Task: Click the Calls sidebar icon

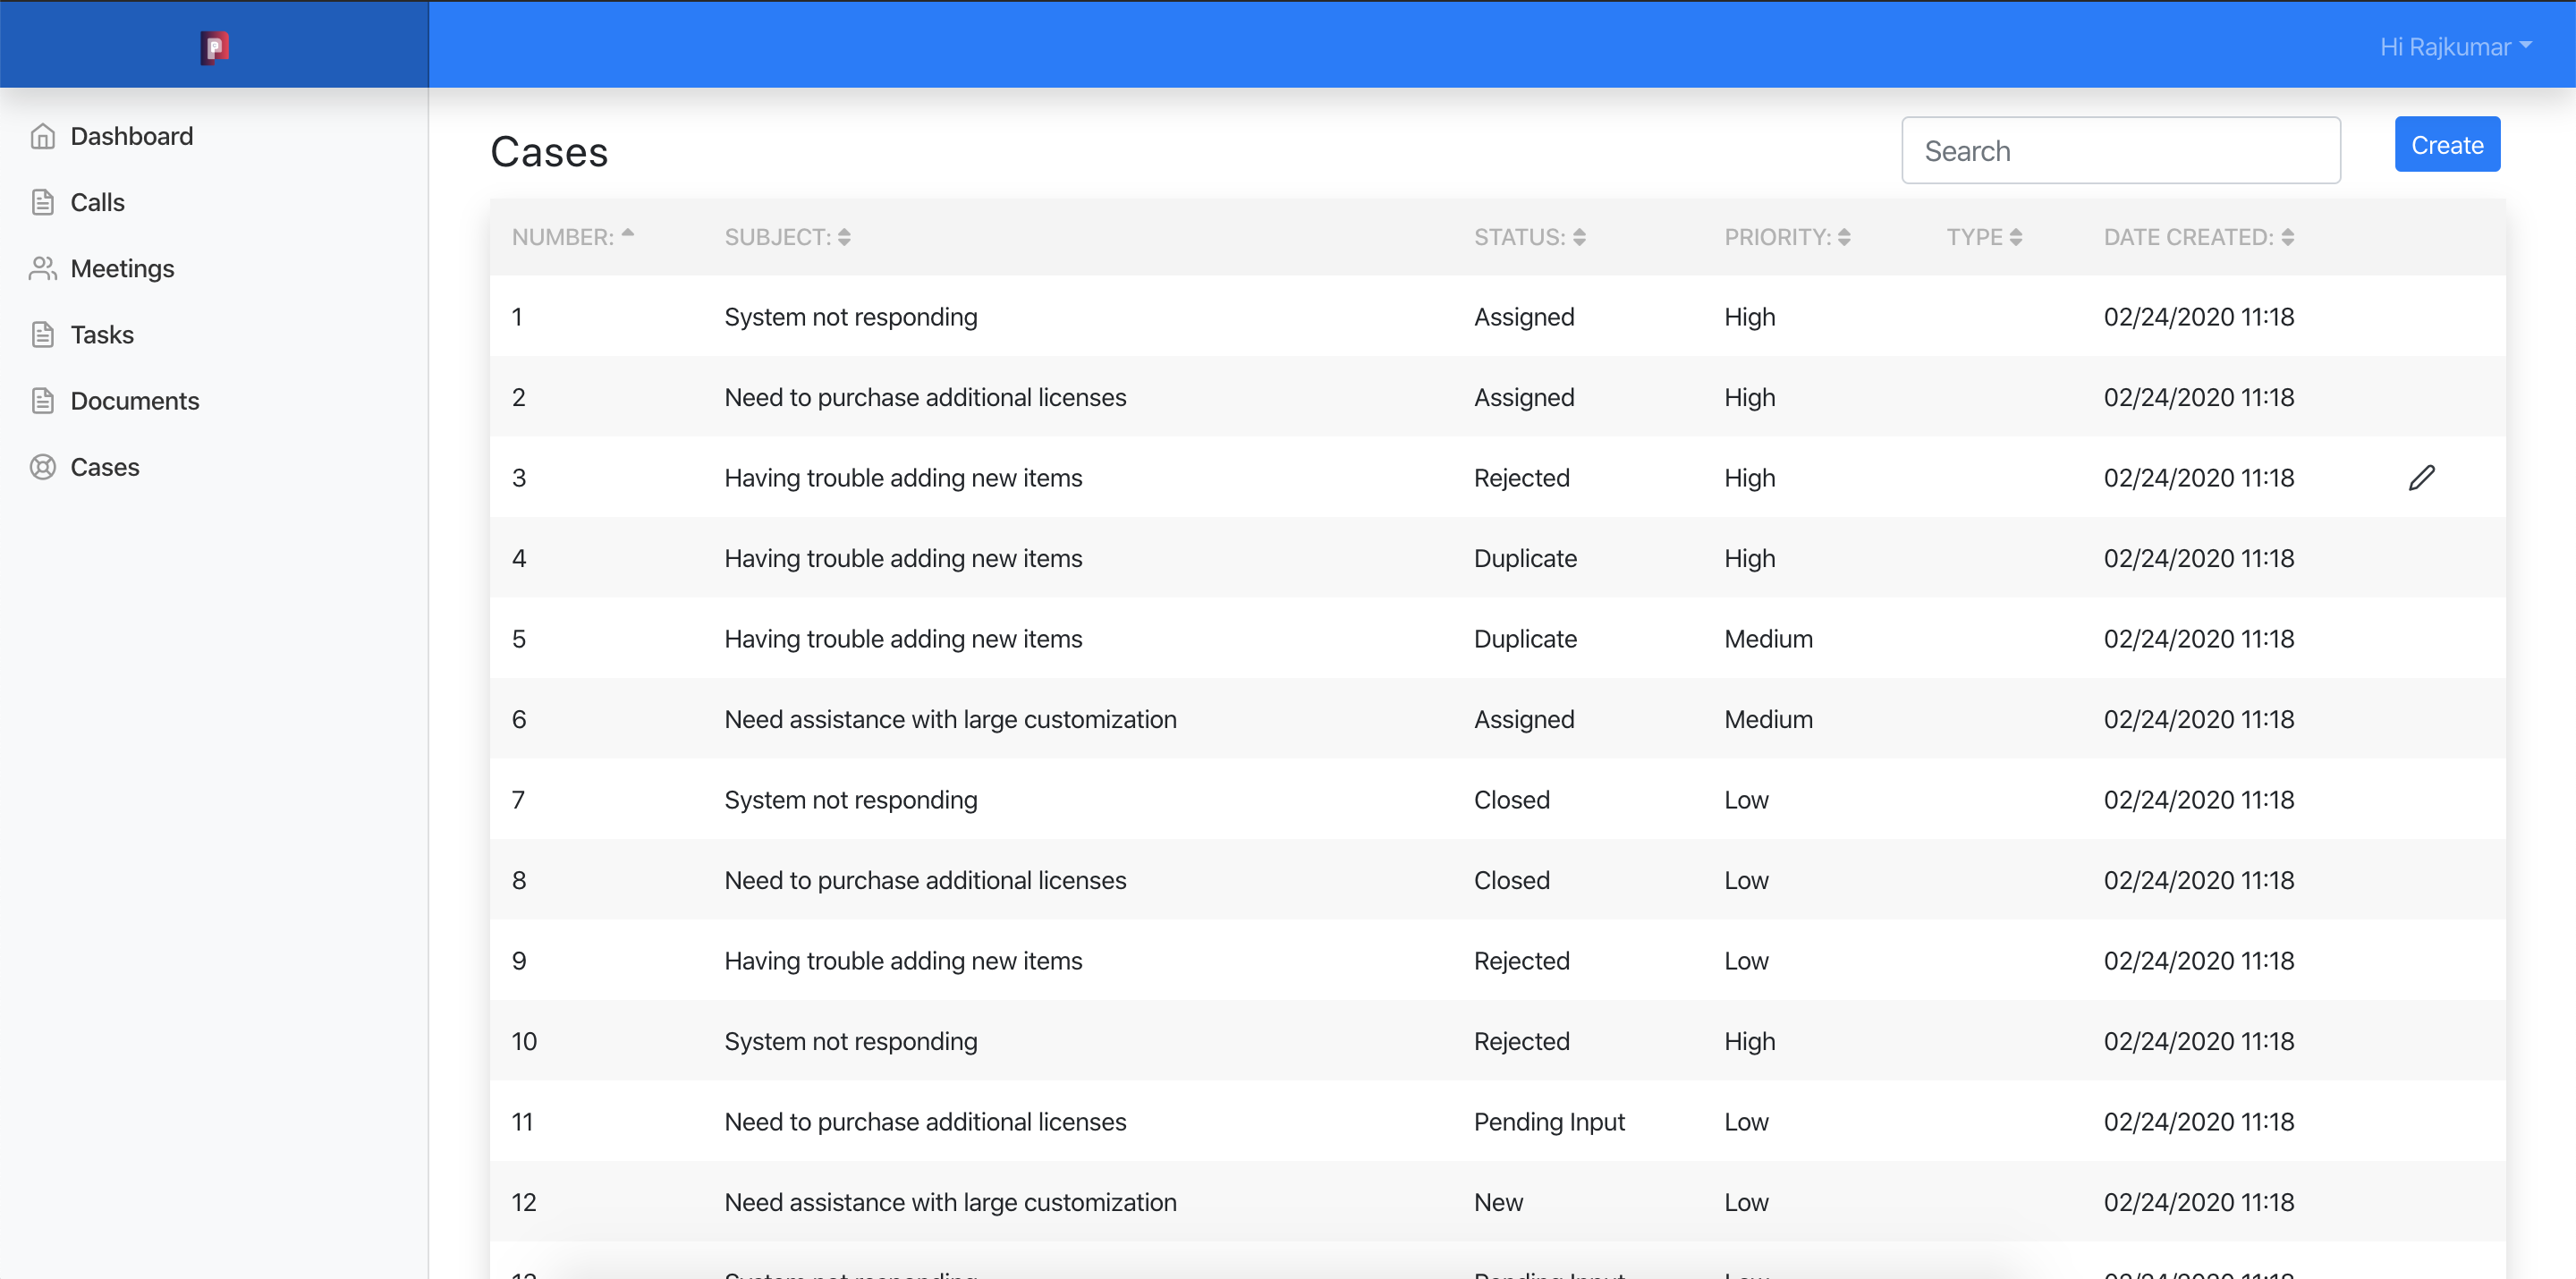Action: [43, 202]
